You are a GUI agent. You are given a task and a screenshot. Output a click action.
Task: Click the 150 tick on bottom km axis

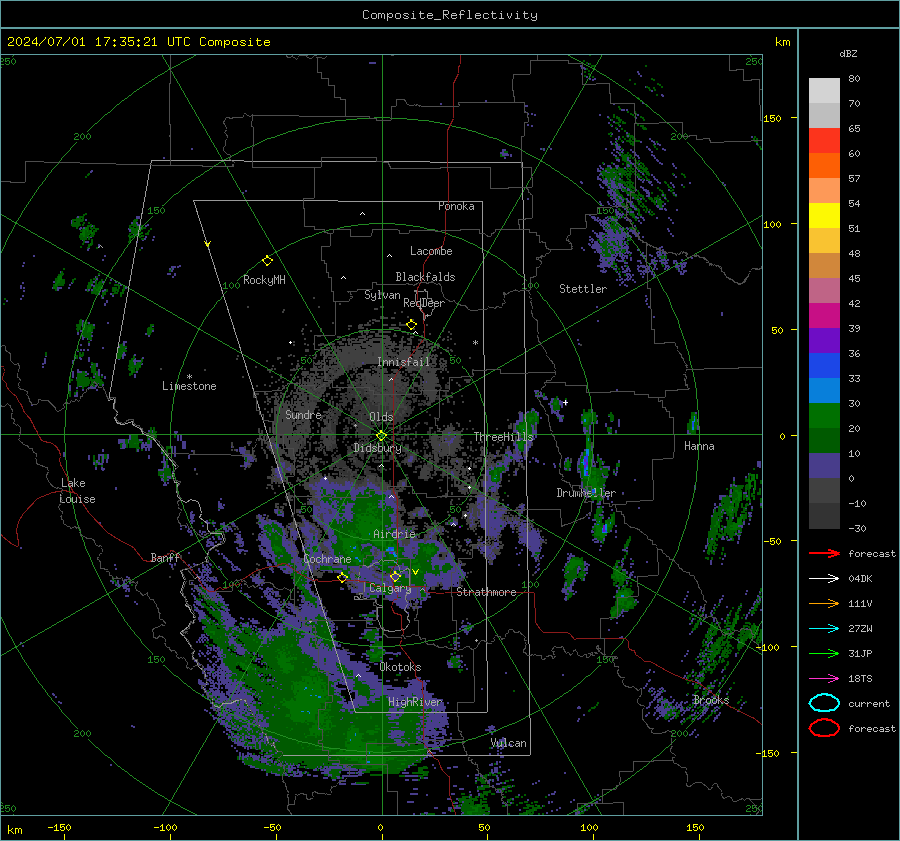coord(695,828)
